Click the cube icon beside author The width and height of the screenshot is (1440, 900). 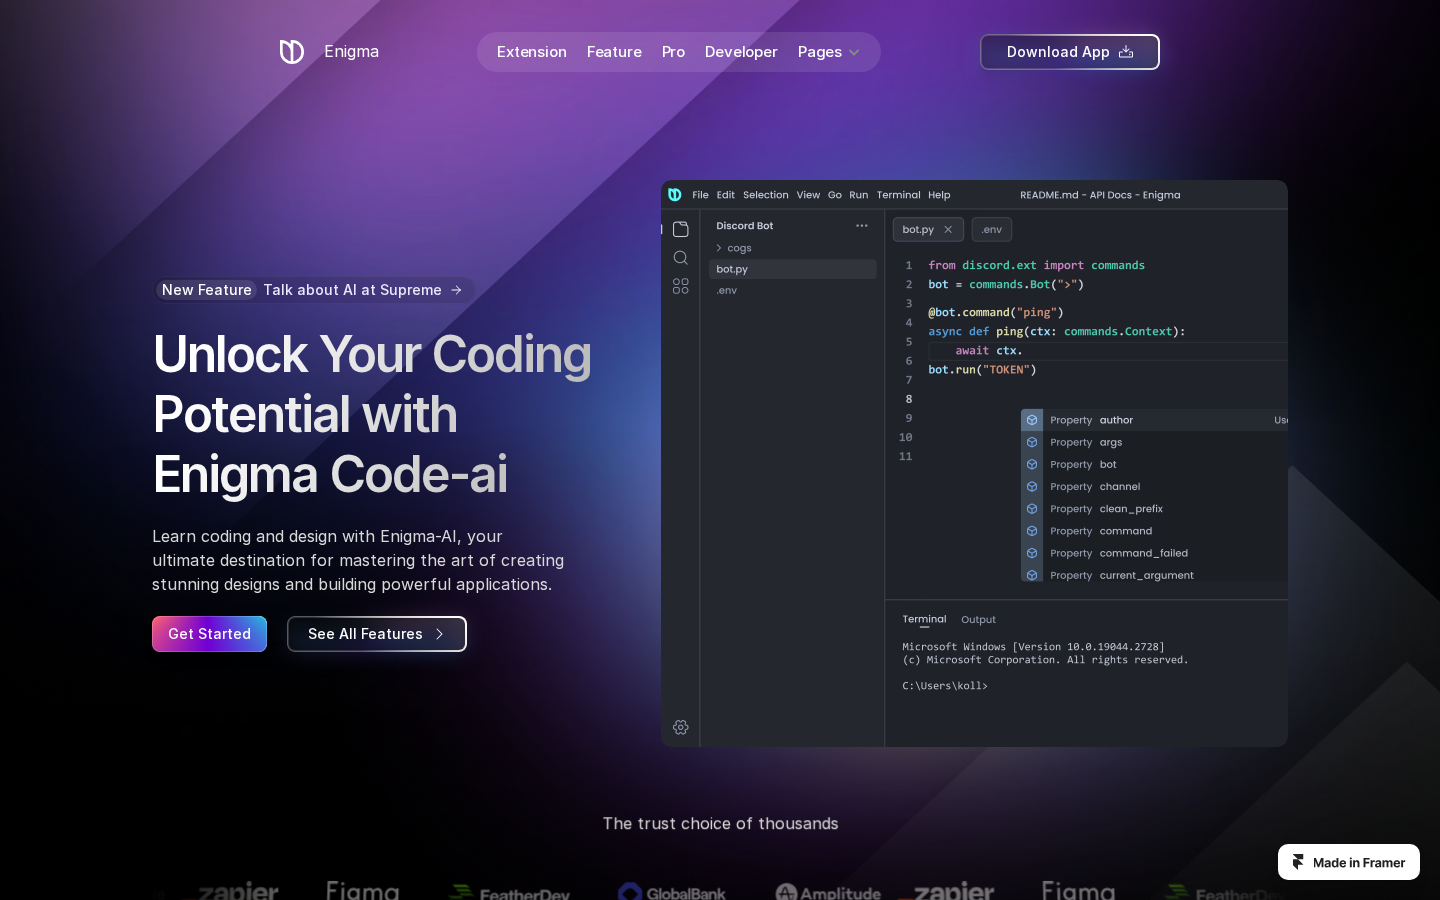click(x=1032, y=420)
